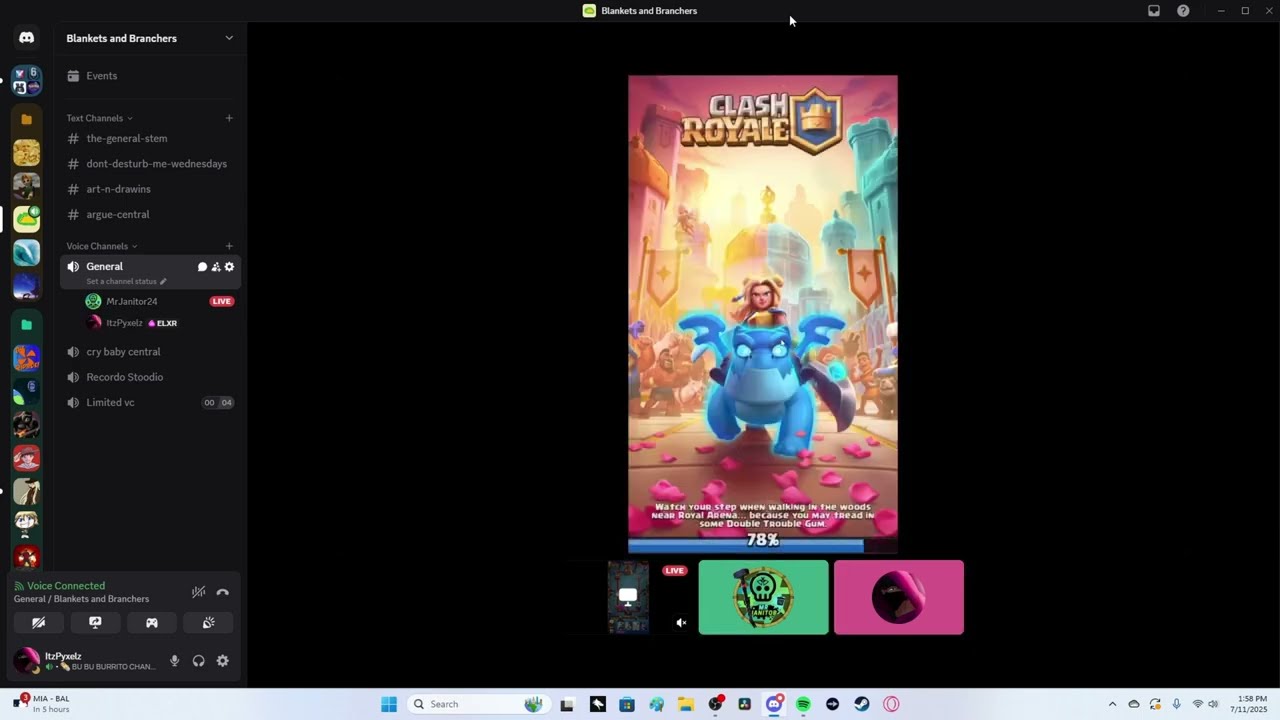The width and height of the screenshot is (1280, 720).
Task: Create a new text channel plus
Action: [229, 118]
